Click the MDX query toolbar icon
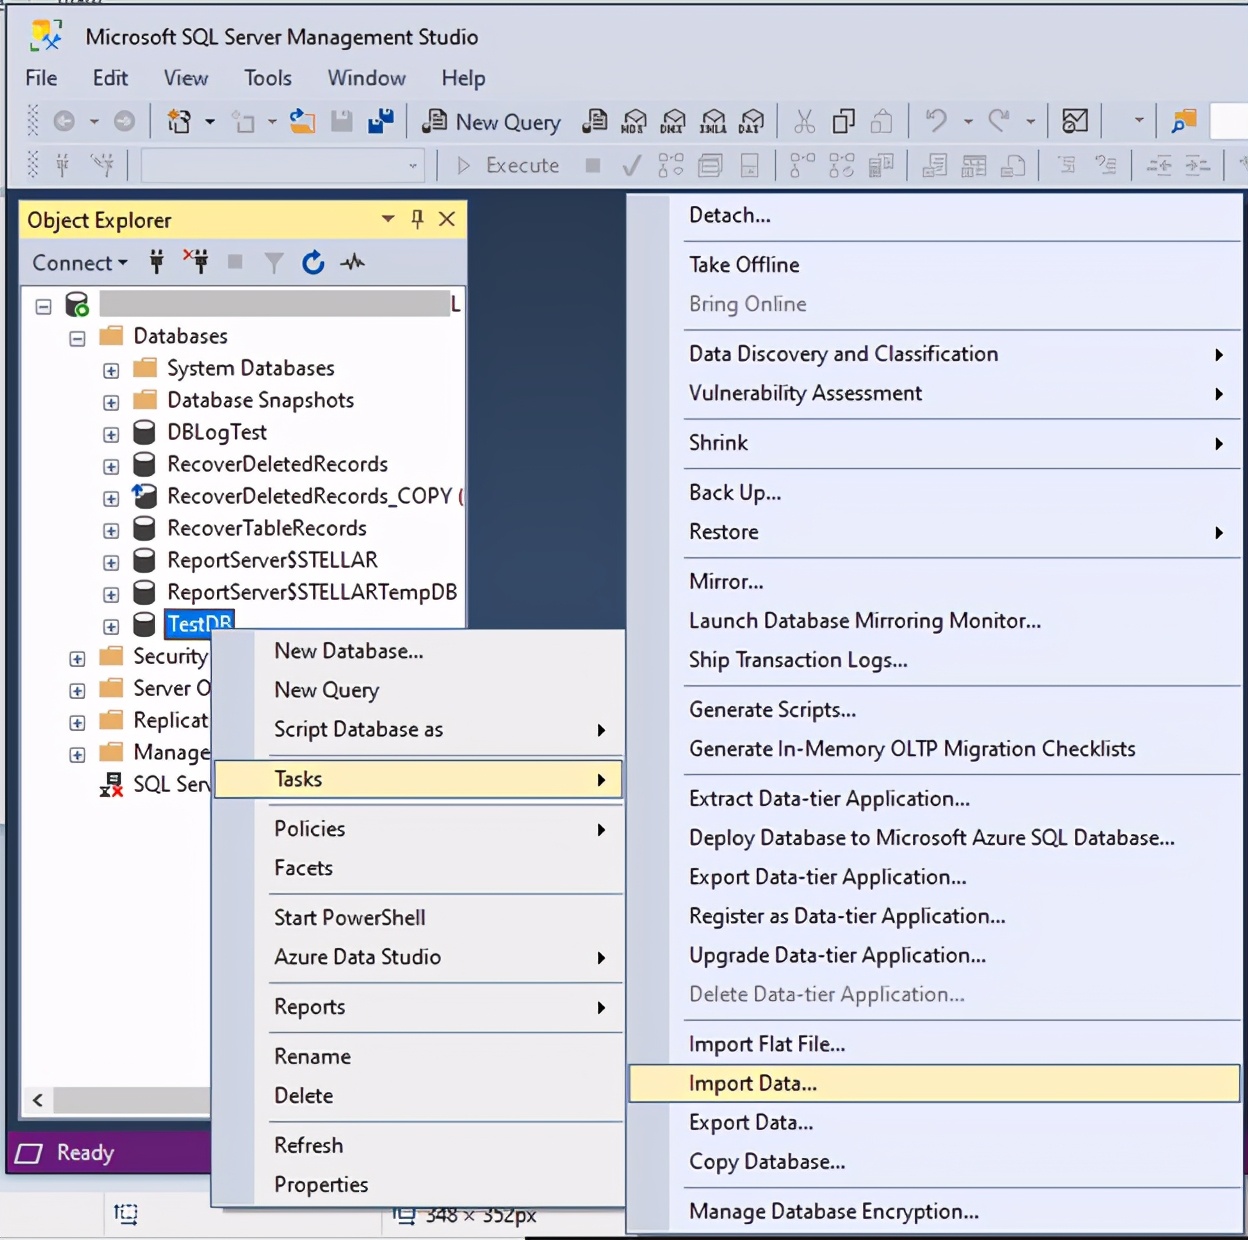Screen dimensions: 1248x1240 pos(634,122)
